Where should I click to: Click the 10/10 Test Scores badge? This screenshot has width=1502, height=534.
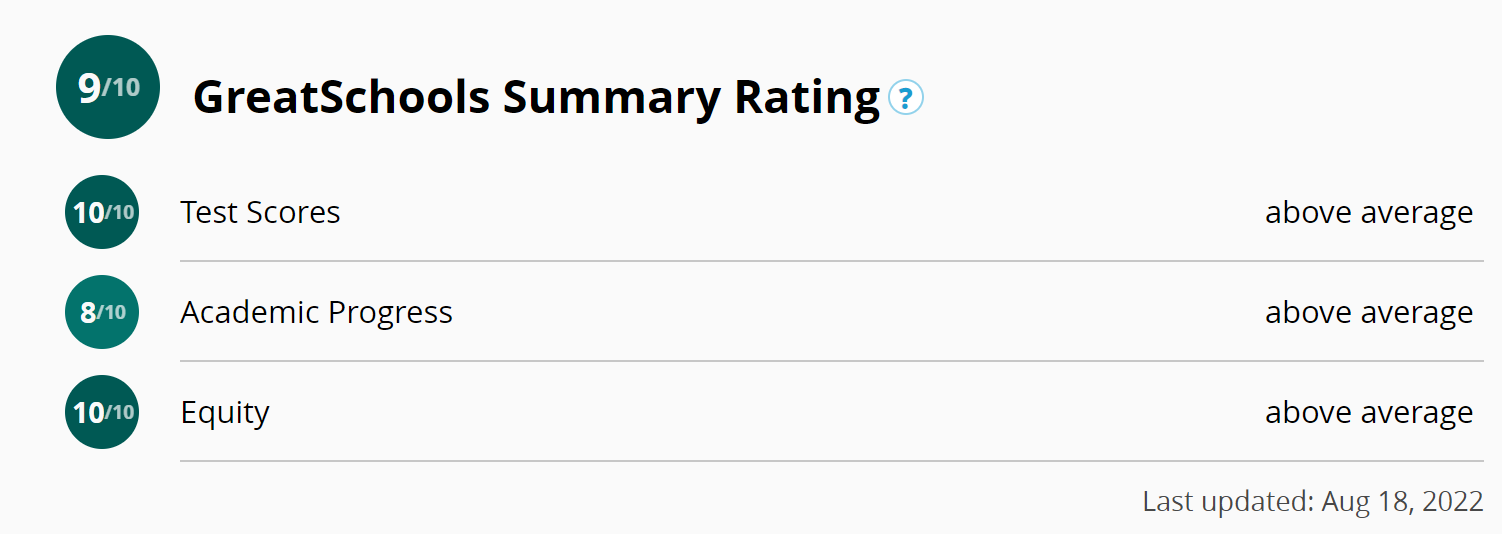[102, 212]
